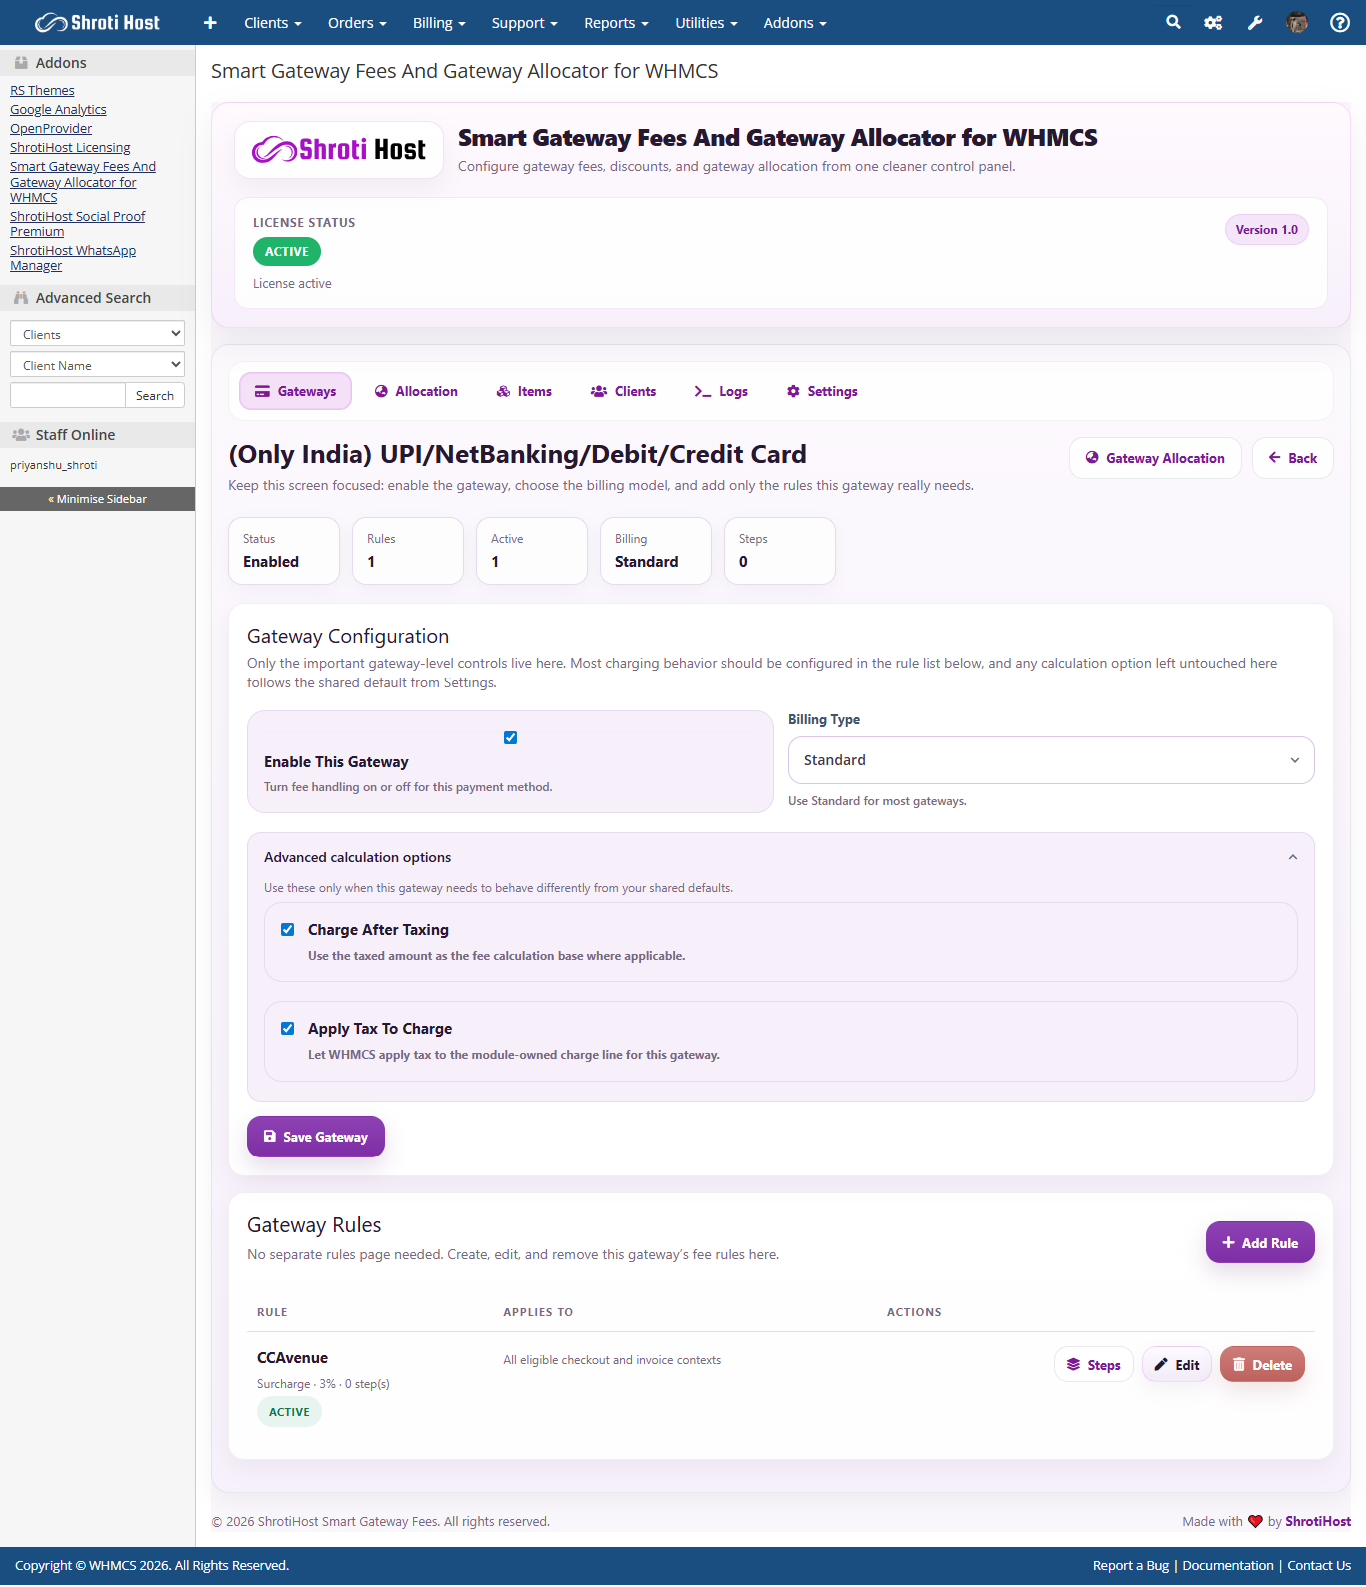
Task: Open the help question mark icon
Action: pos(1340,22)
